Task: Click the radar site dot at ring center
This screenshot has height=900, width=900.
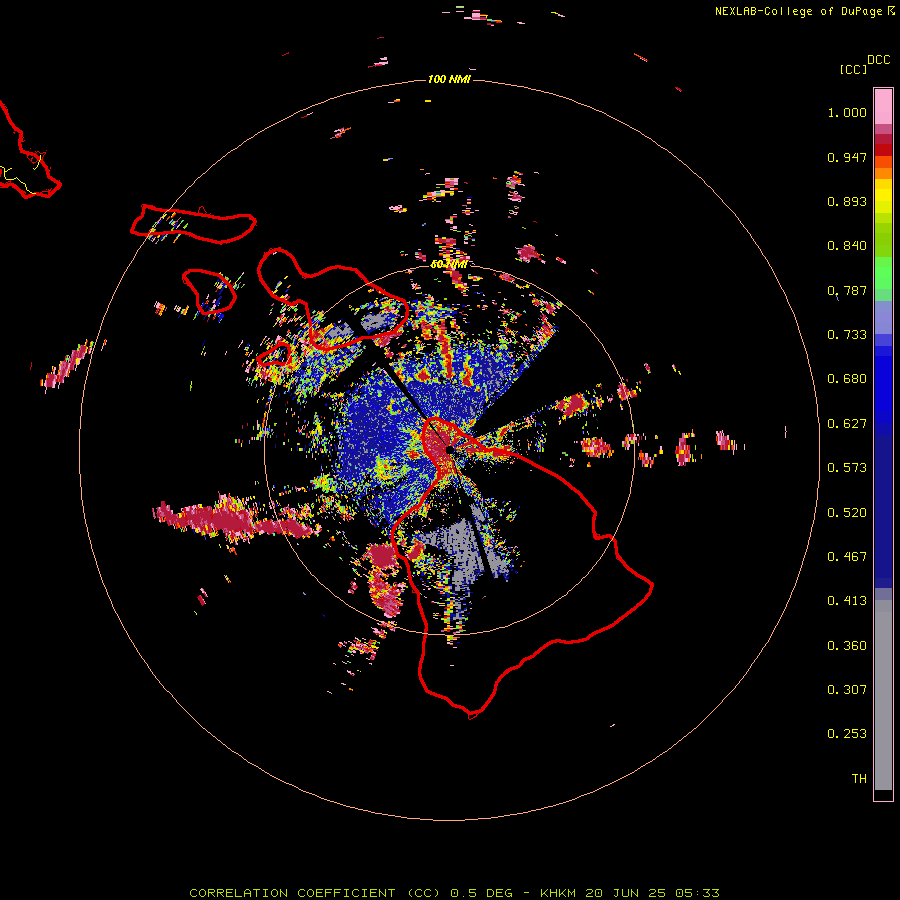Action: pyautogui.click(x=449, y=449)
